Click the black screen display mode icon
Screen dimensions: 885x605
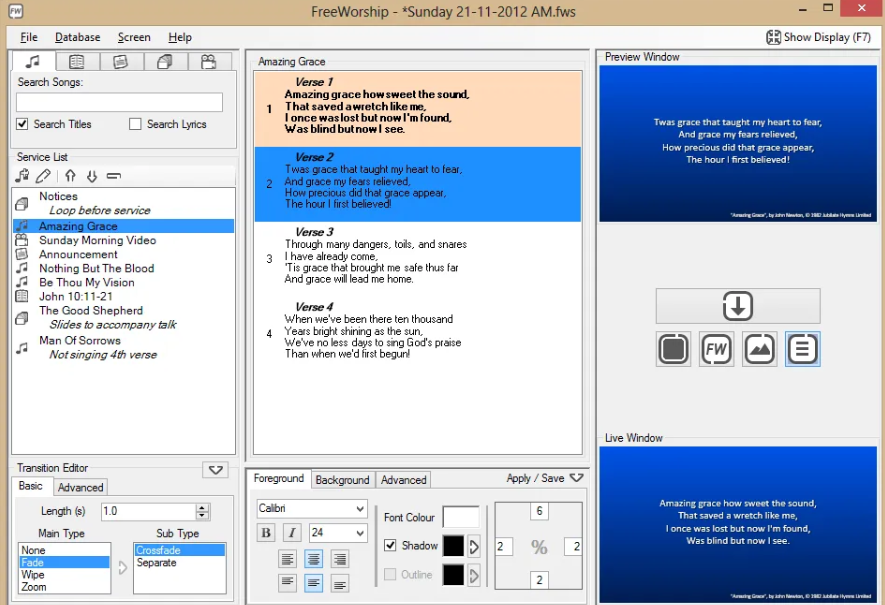click(x=673, y=349)
